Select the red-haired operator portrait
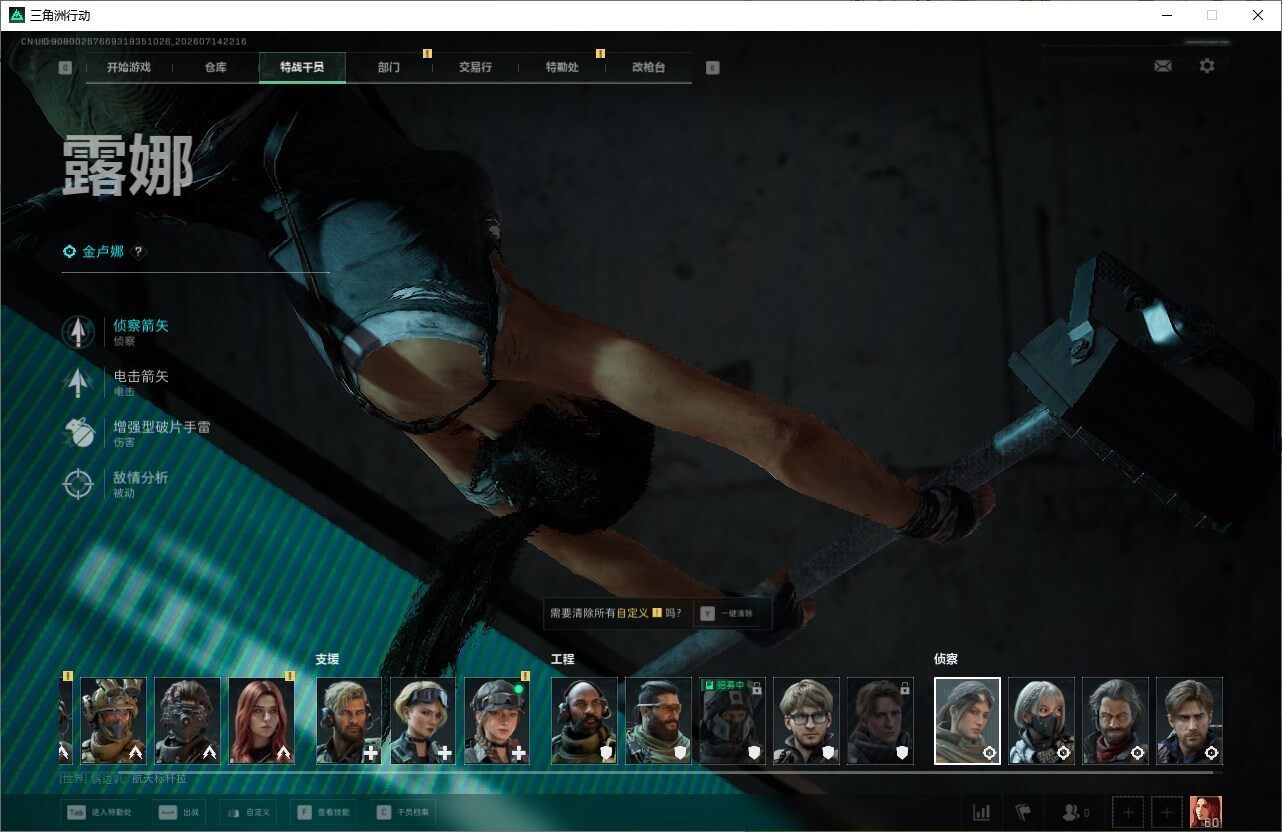This screenshot has width=1282, height=832. click(x=262, y=721)
